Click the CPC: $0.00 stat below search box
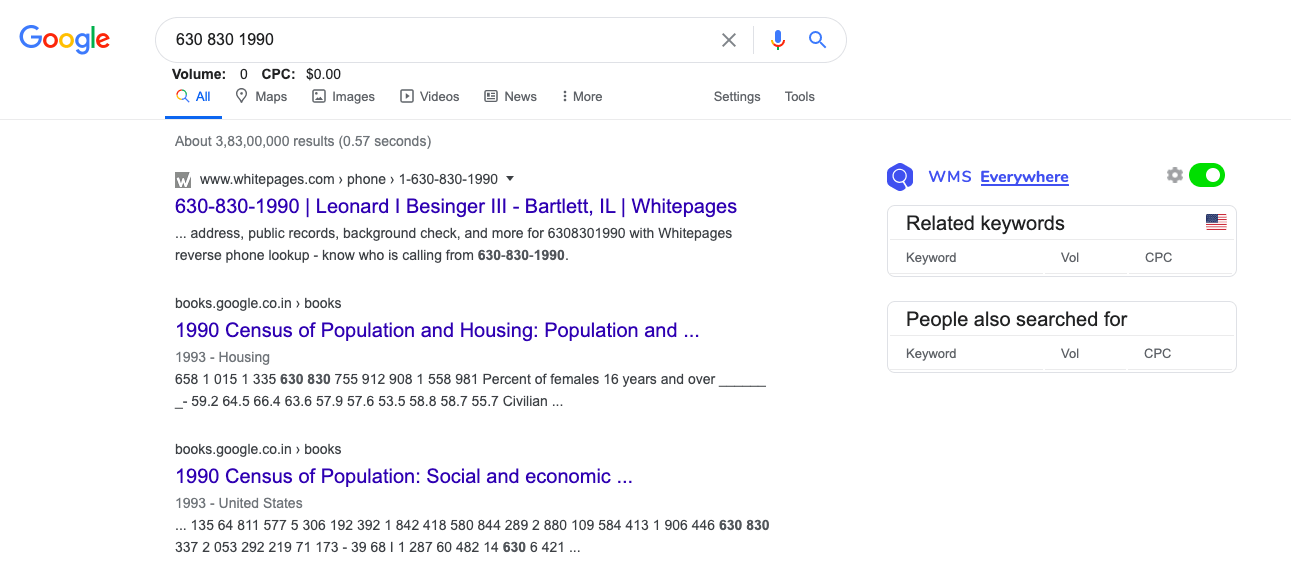The image size is (1291, 569). tap(301, 74)
